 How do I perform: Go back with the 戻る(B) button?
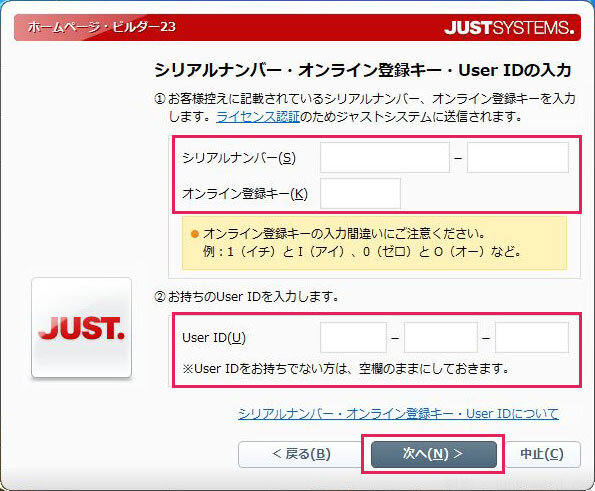[x=301, y=454]
